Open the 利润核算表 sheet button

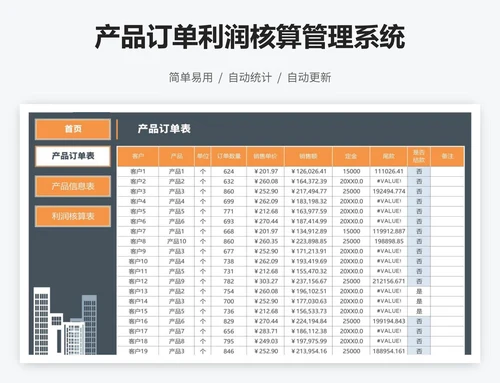pos(73,216)
